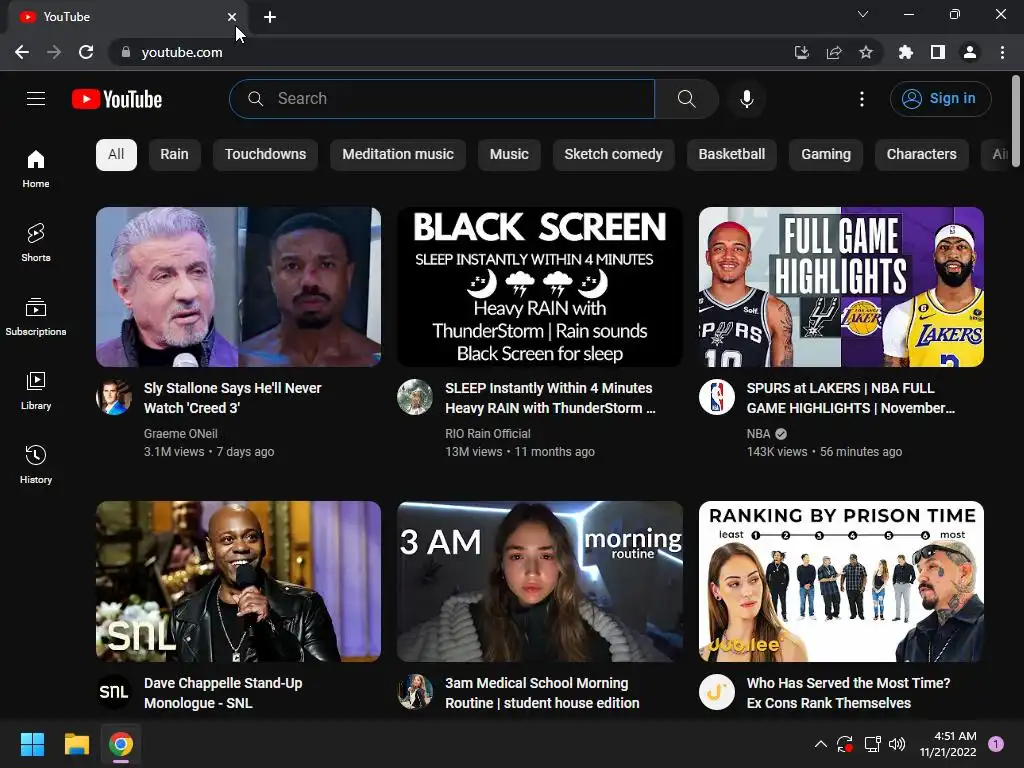
Task: Share this page icon
Action: tap(834, 52)
